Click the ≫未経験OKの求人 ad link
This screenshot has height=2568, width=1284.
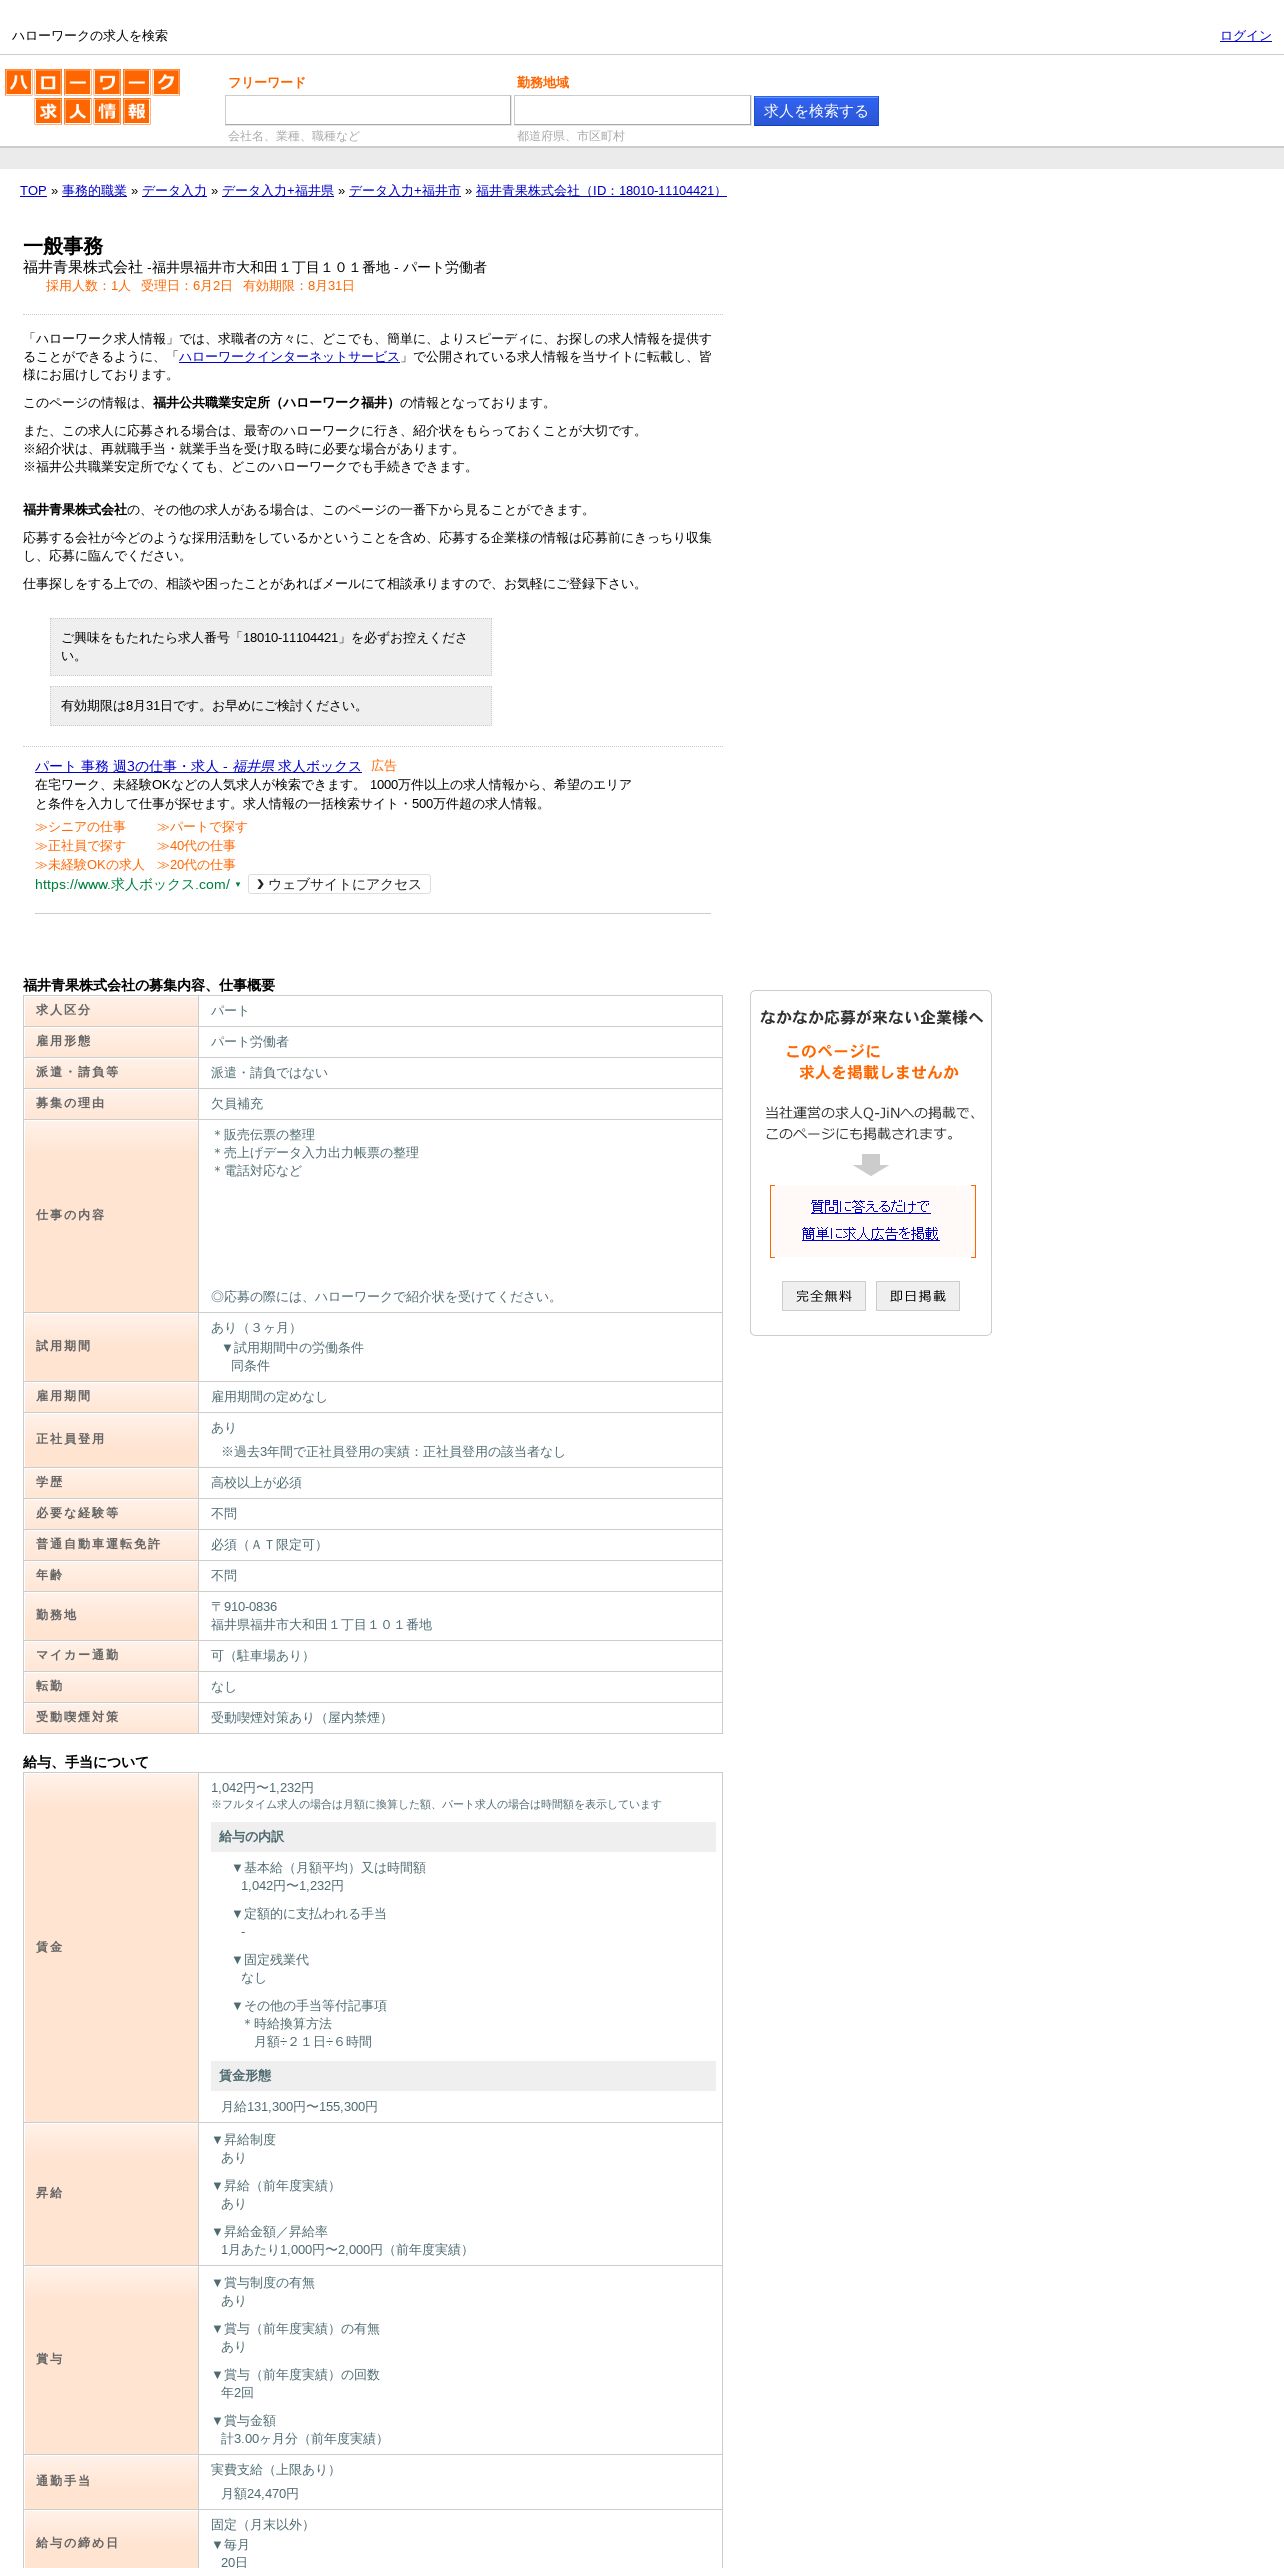point(89,865)
